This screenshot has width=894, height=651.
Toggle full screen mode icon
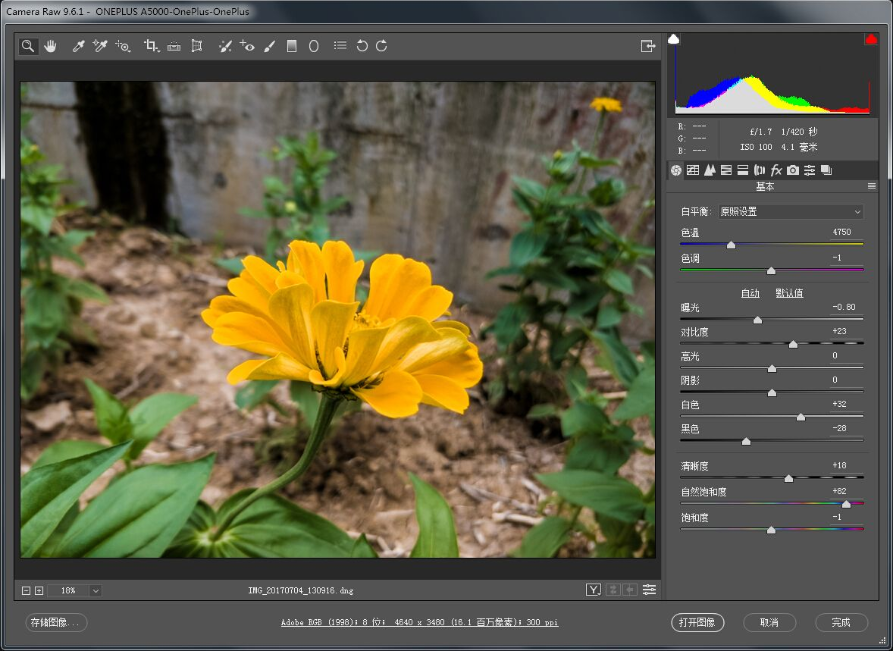648,46
